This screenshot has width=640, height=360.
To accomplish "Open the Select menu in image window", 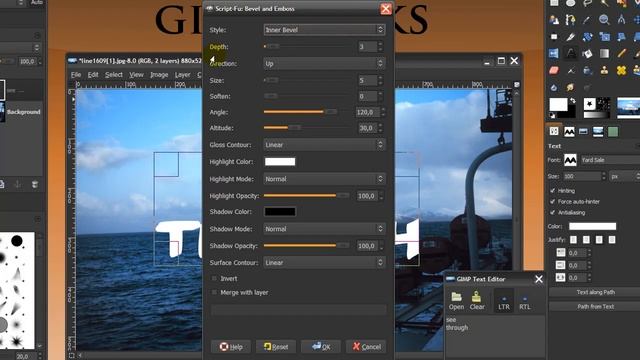I will [113, 75].
